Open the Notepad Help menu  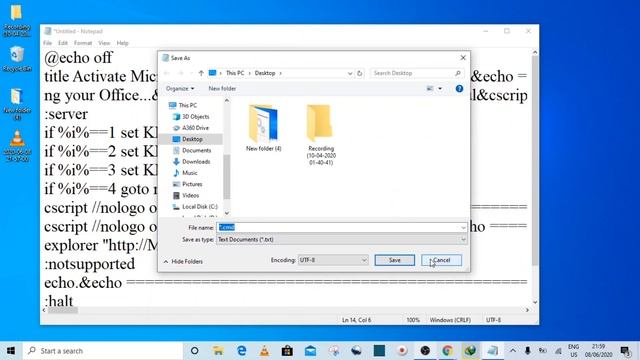pyautogui.click(x=122, y=43)
